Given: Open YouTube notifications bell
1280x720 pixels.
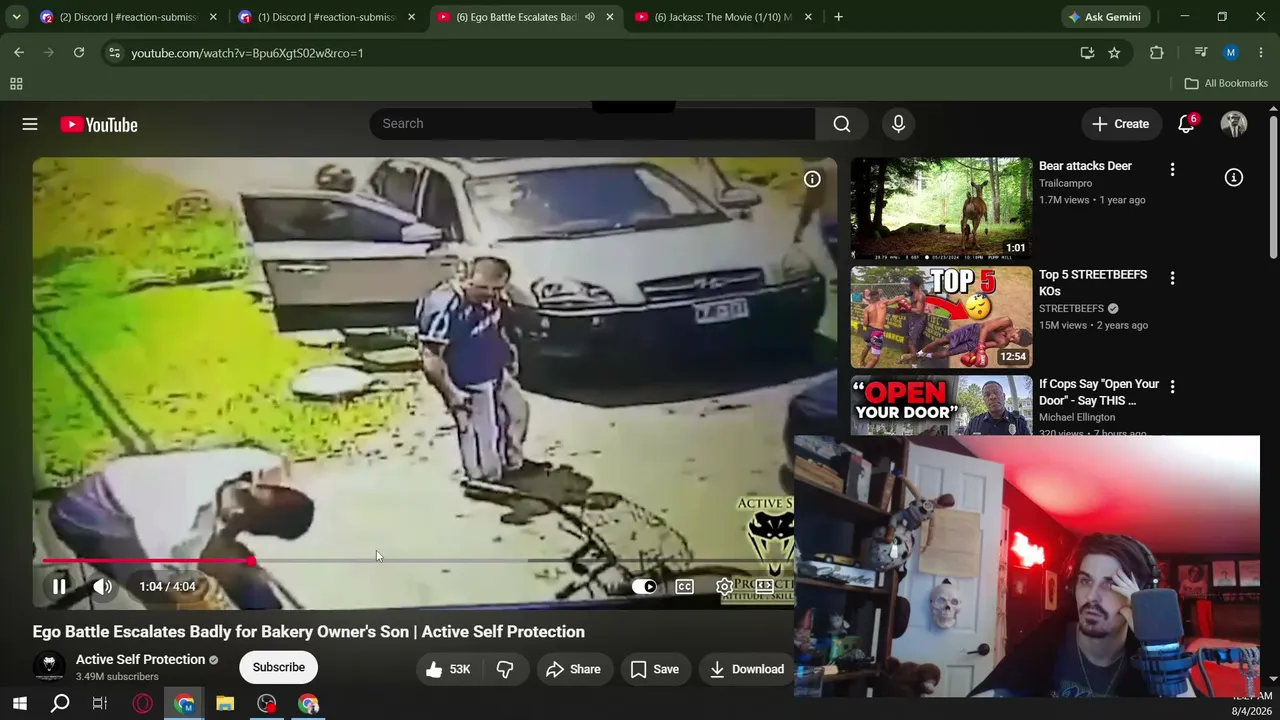Looking at the screenshot, I should tap(1186, 124).
